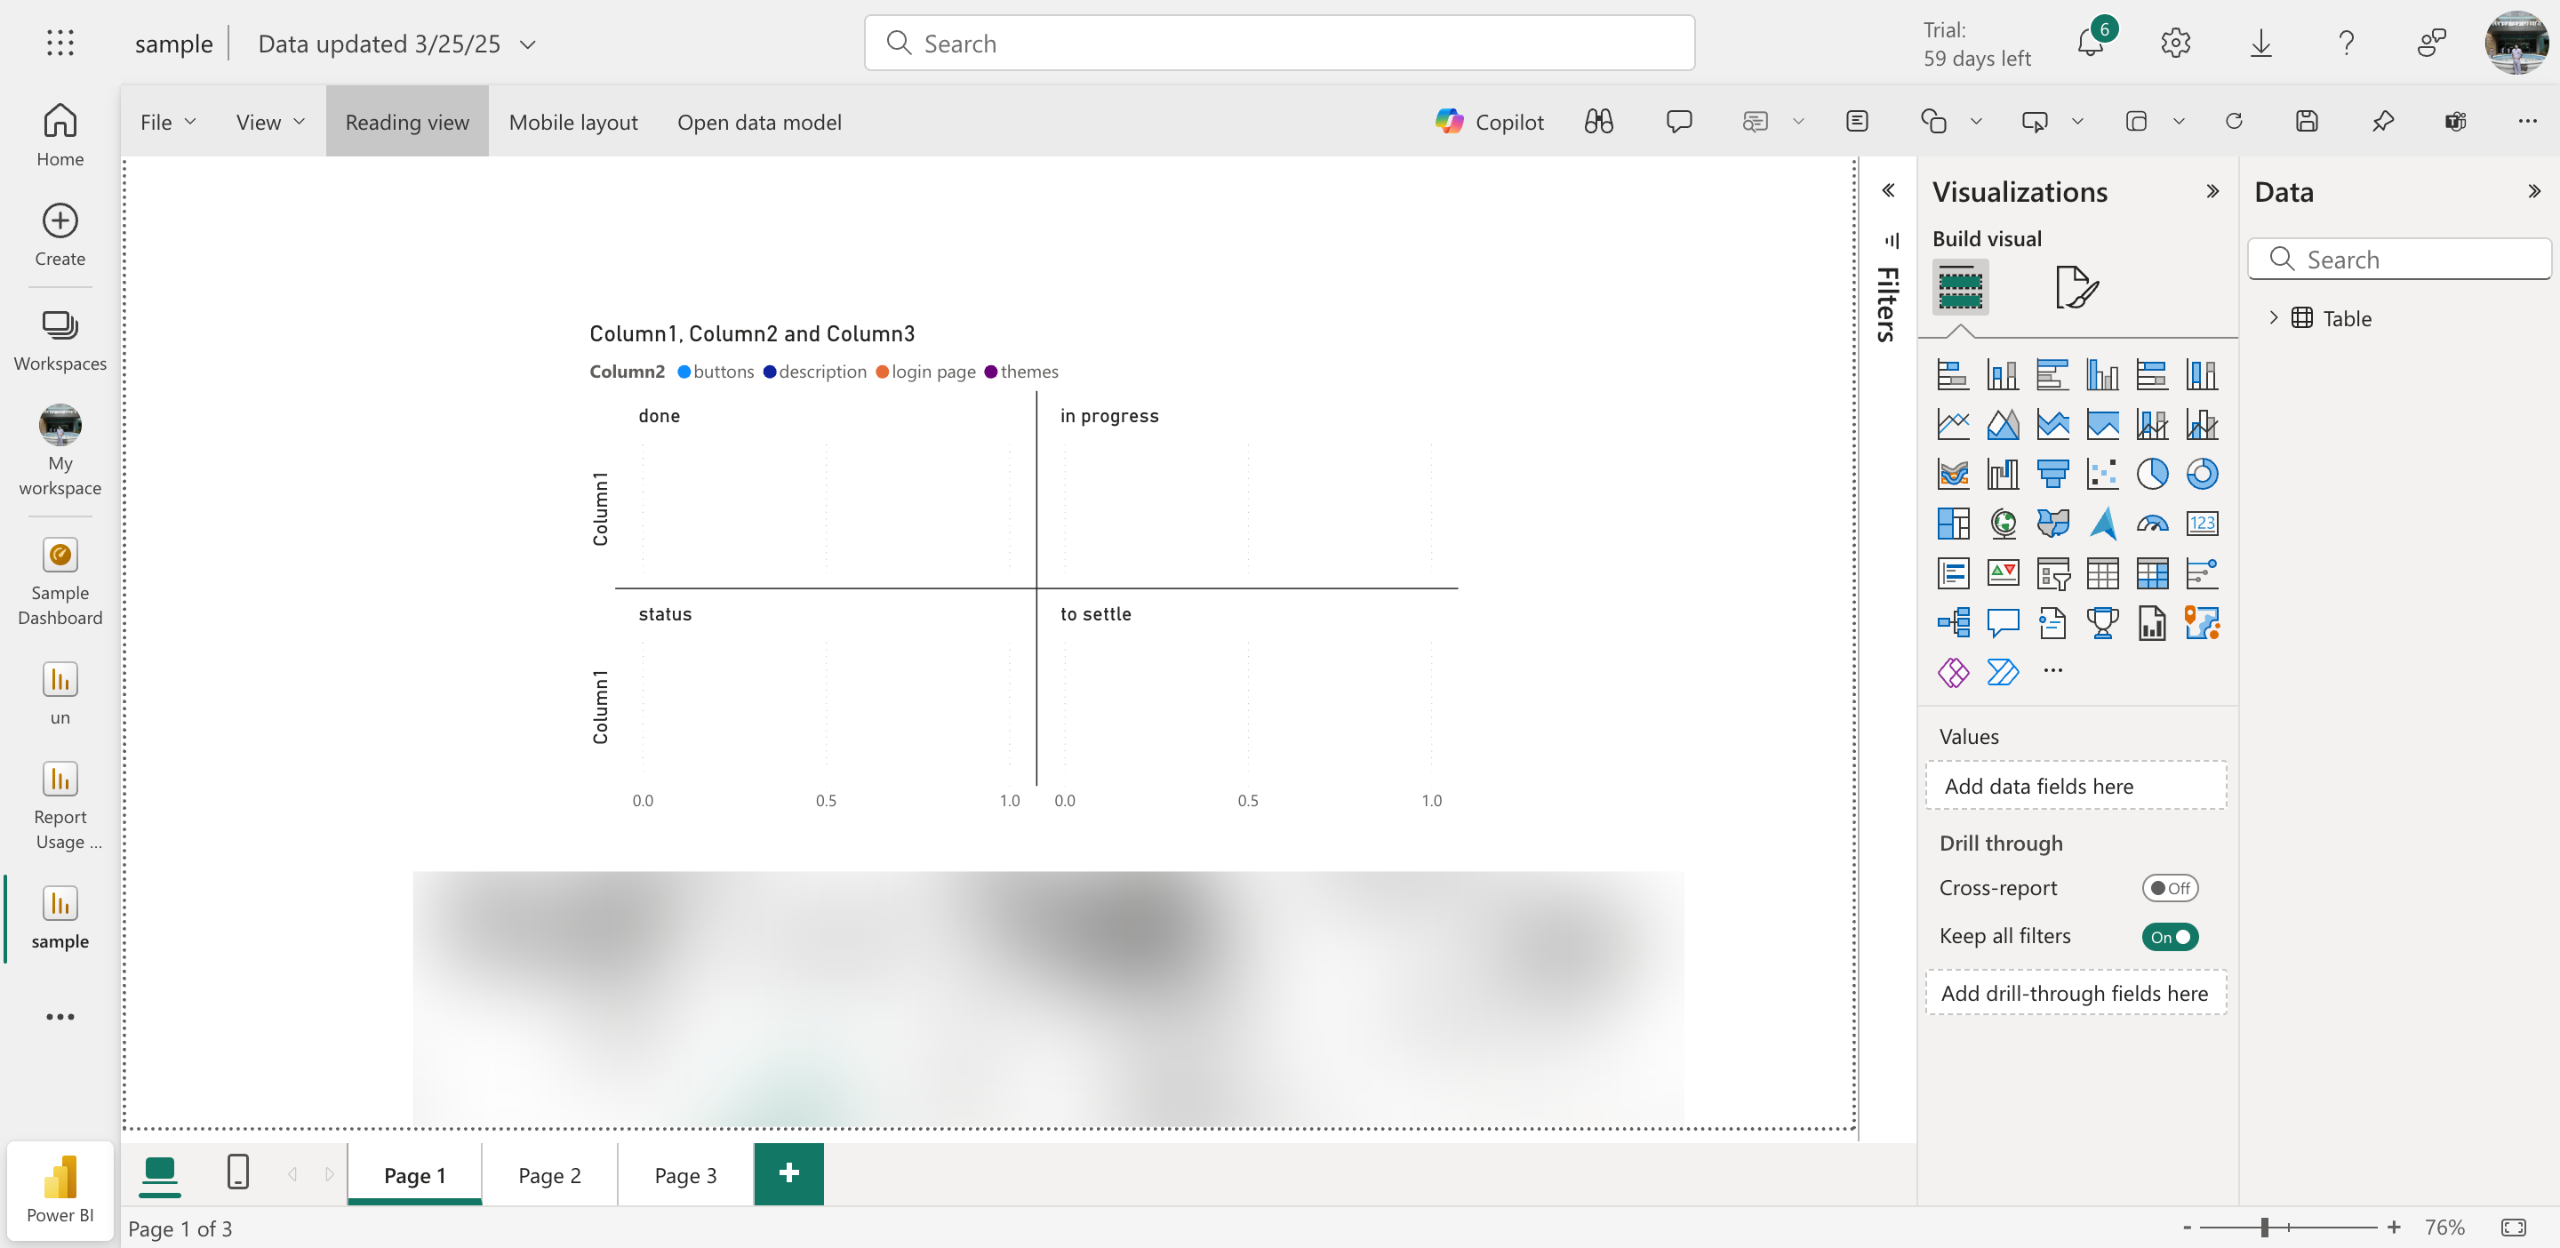Expand the Table node in Data pane

point(2273,318)
